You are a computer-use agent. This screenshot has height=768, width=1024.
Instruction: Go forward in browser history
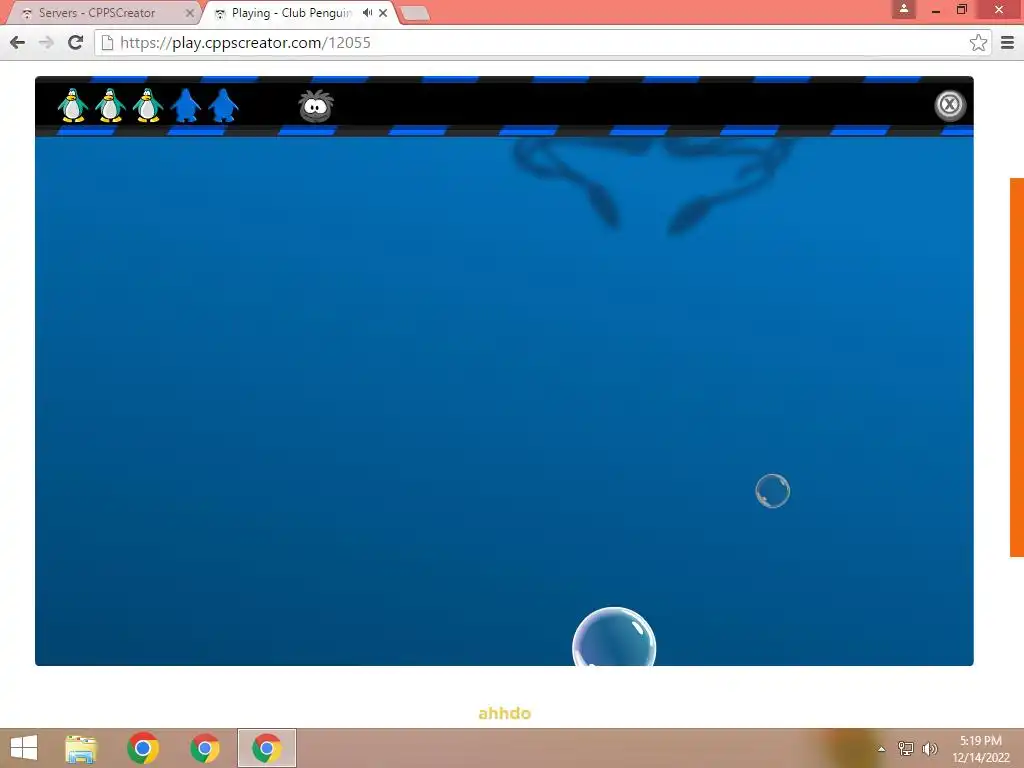click(x=46, y=43)
